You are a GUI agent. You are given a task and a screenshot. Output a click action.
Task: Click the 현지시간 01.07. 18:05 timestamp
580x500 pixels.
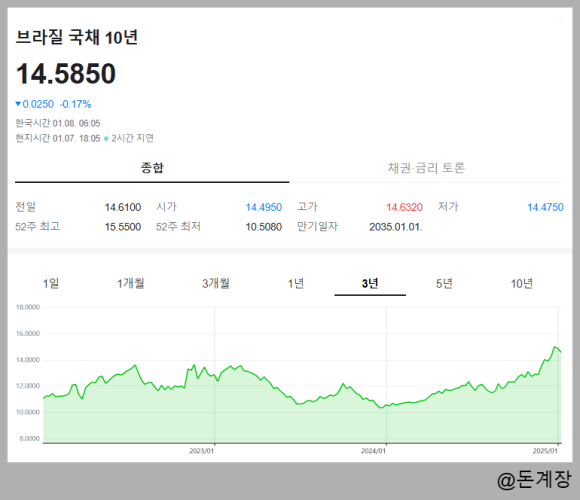click(x=58, y=138)
